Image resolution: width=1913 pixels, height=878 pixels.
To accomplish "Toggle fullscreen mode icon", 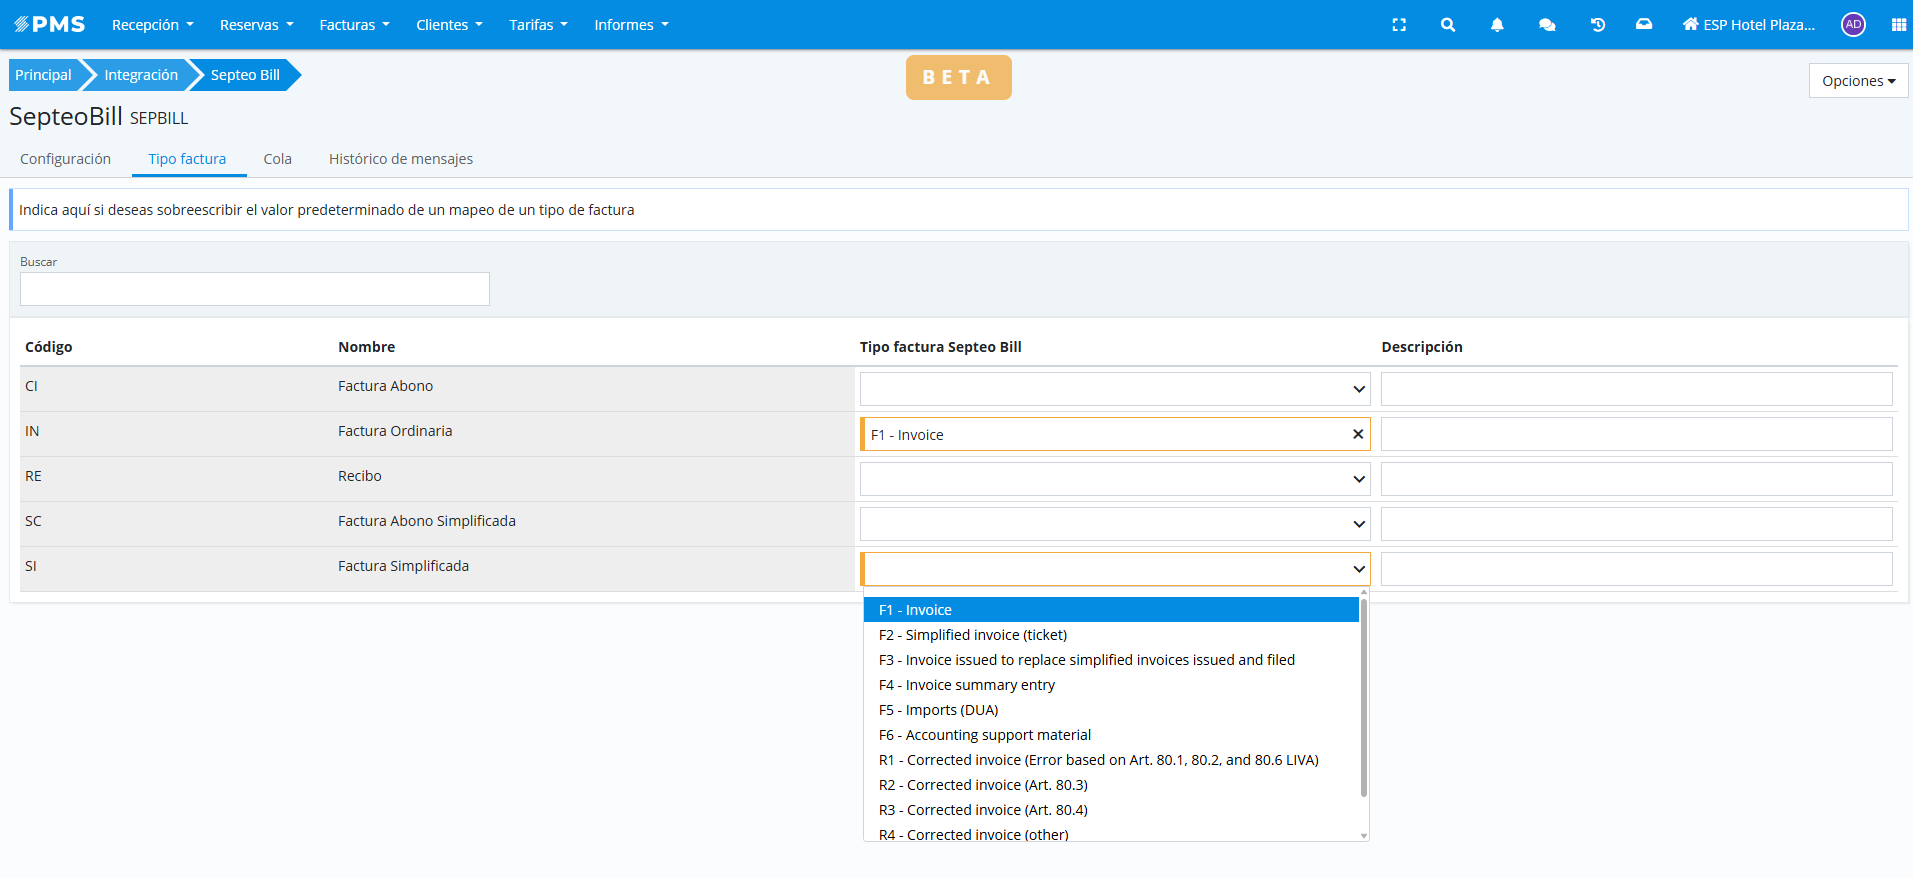I will 1399,25.
